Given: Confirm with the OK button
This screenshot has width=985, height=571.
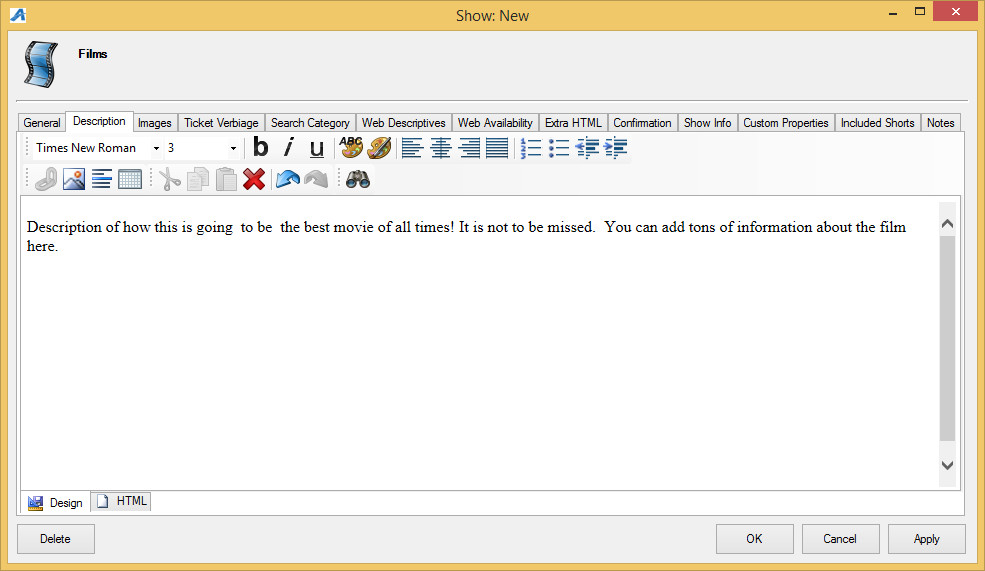Looking at the screenshot, I should pyautogui.click(x=754, y=539).
